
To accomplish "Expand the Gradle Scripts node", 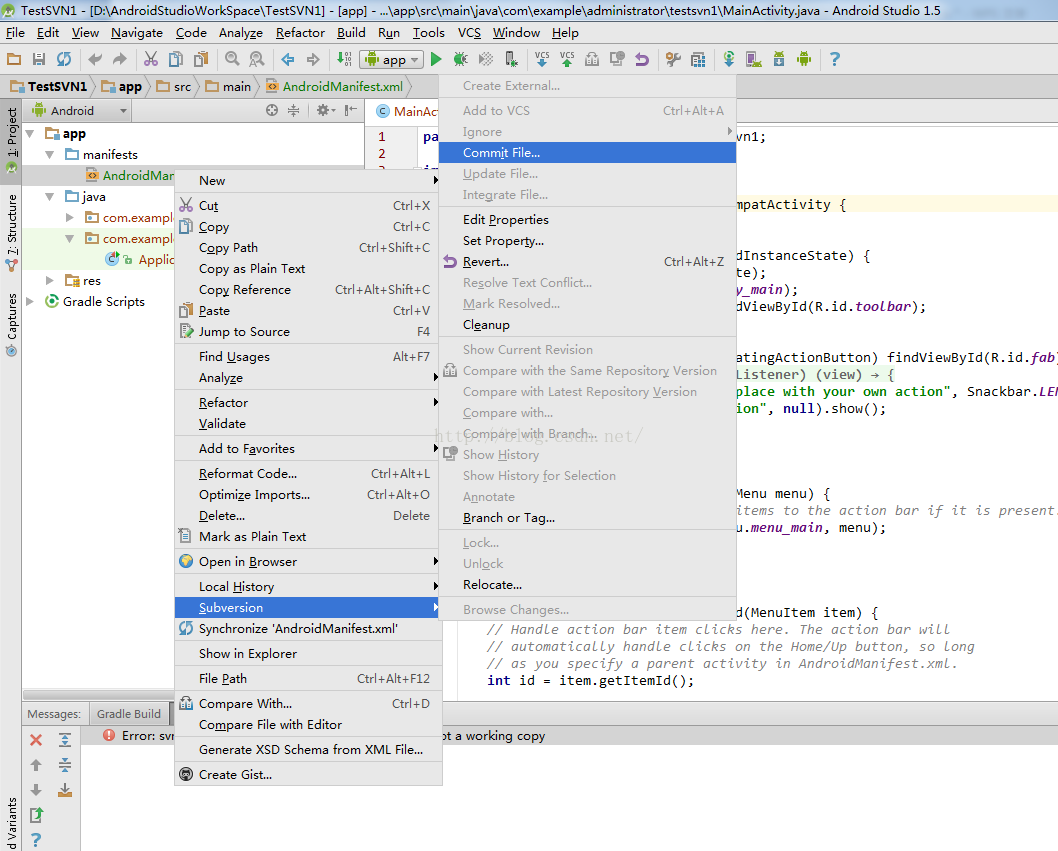I will (30, 301).
